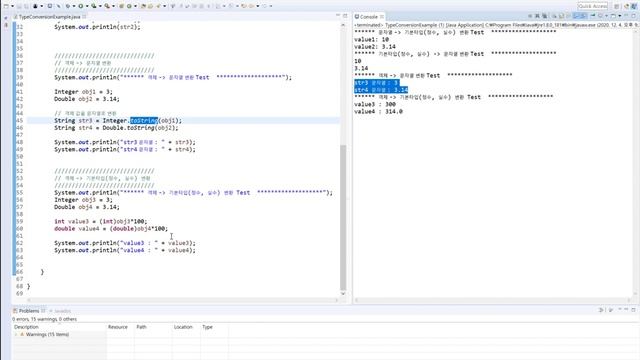640x360 pixels.
Task: Click the Open Type icon
Action: point(143,6)
